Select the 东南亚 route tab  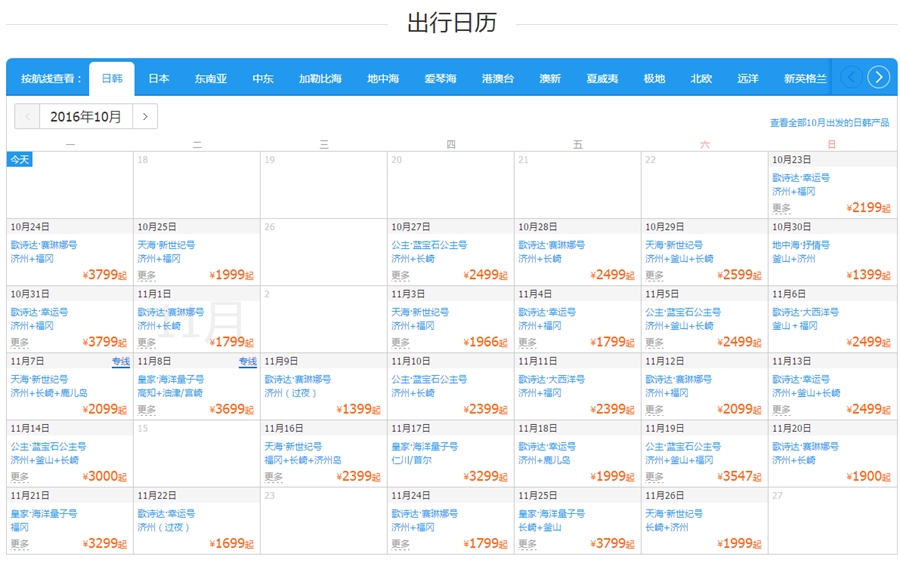[x=211, y=79]
